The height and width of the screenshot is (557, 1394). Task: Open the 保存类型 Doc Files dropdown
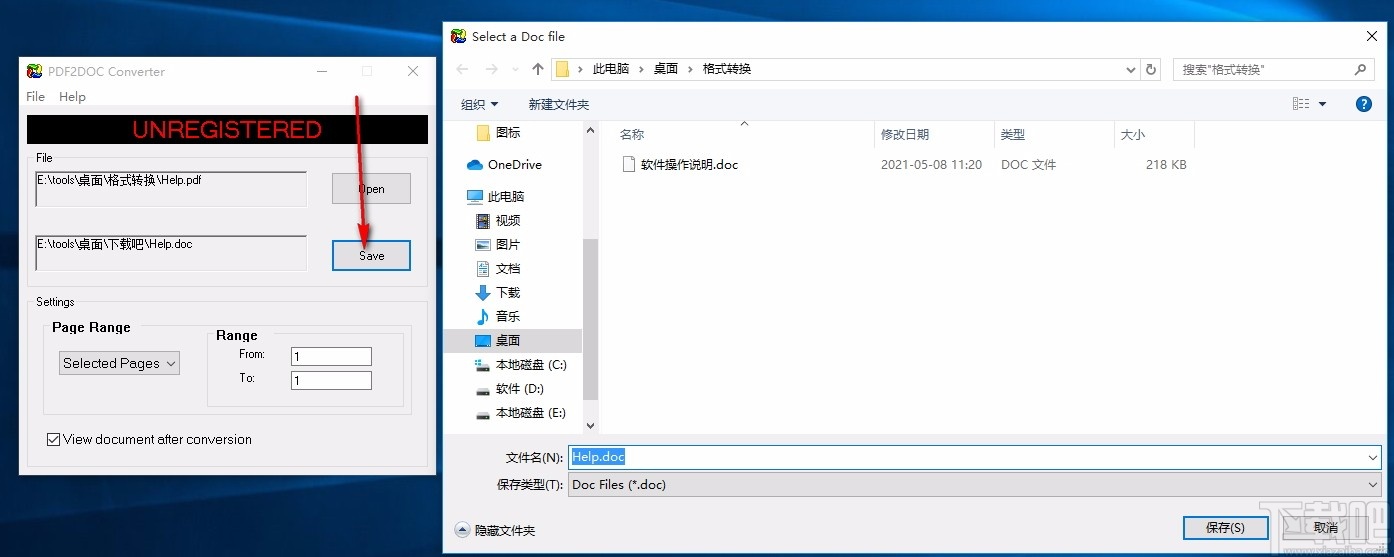point(974,484)
